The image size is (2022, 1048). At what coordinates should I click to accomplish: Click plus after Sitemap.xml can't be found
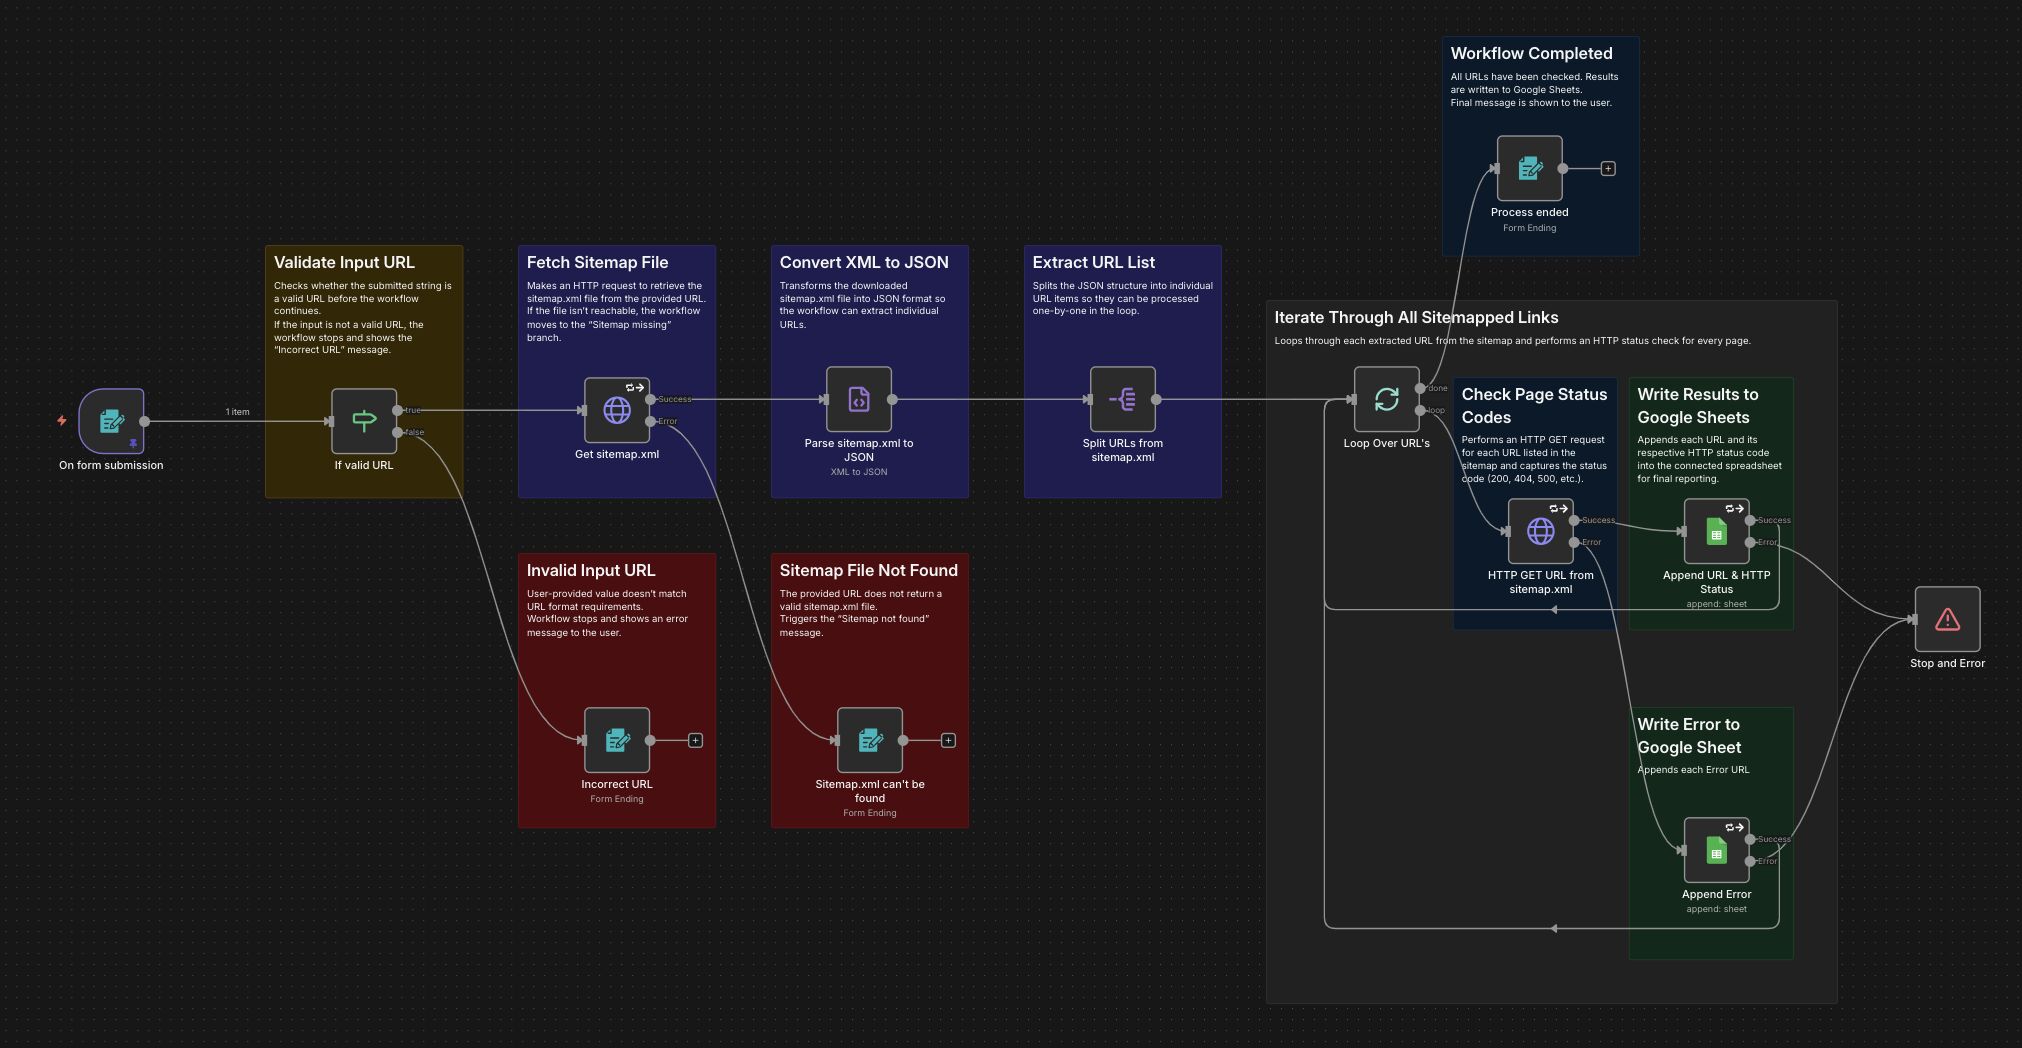[x=949, y=741]
